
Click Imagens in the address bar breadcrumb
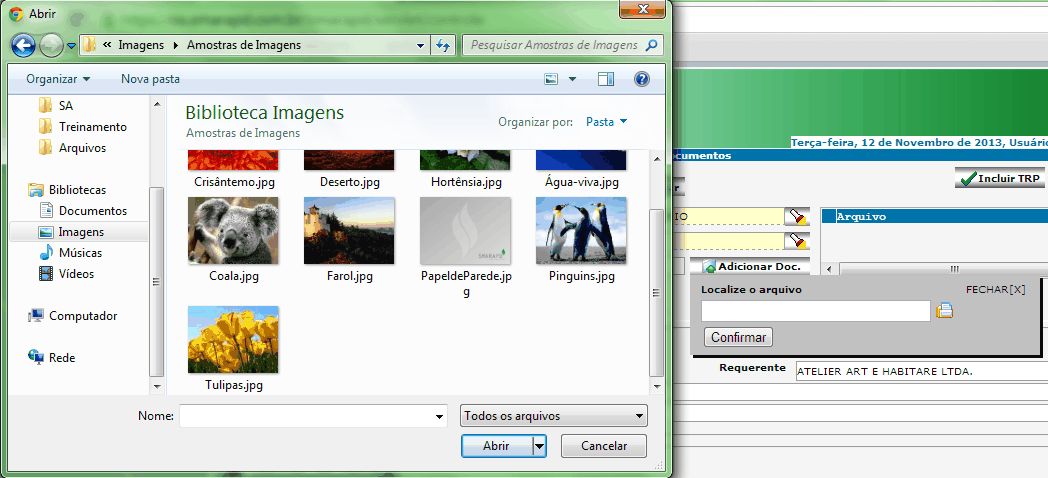click(x=141, y=45)
